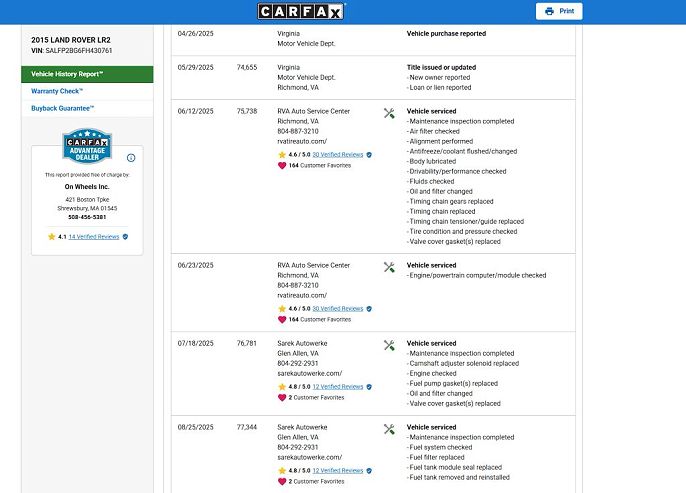This screenshot has height=493, width=686.
Task: Click phone number 804-887-3210 in 06/12/2025 entry
Action: (x=298, y=131)
